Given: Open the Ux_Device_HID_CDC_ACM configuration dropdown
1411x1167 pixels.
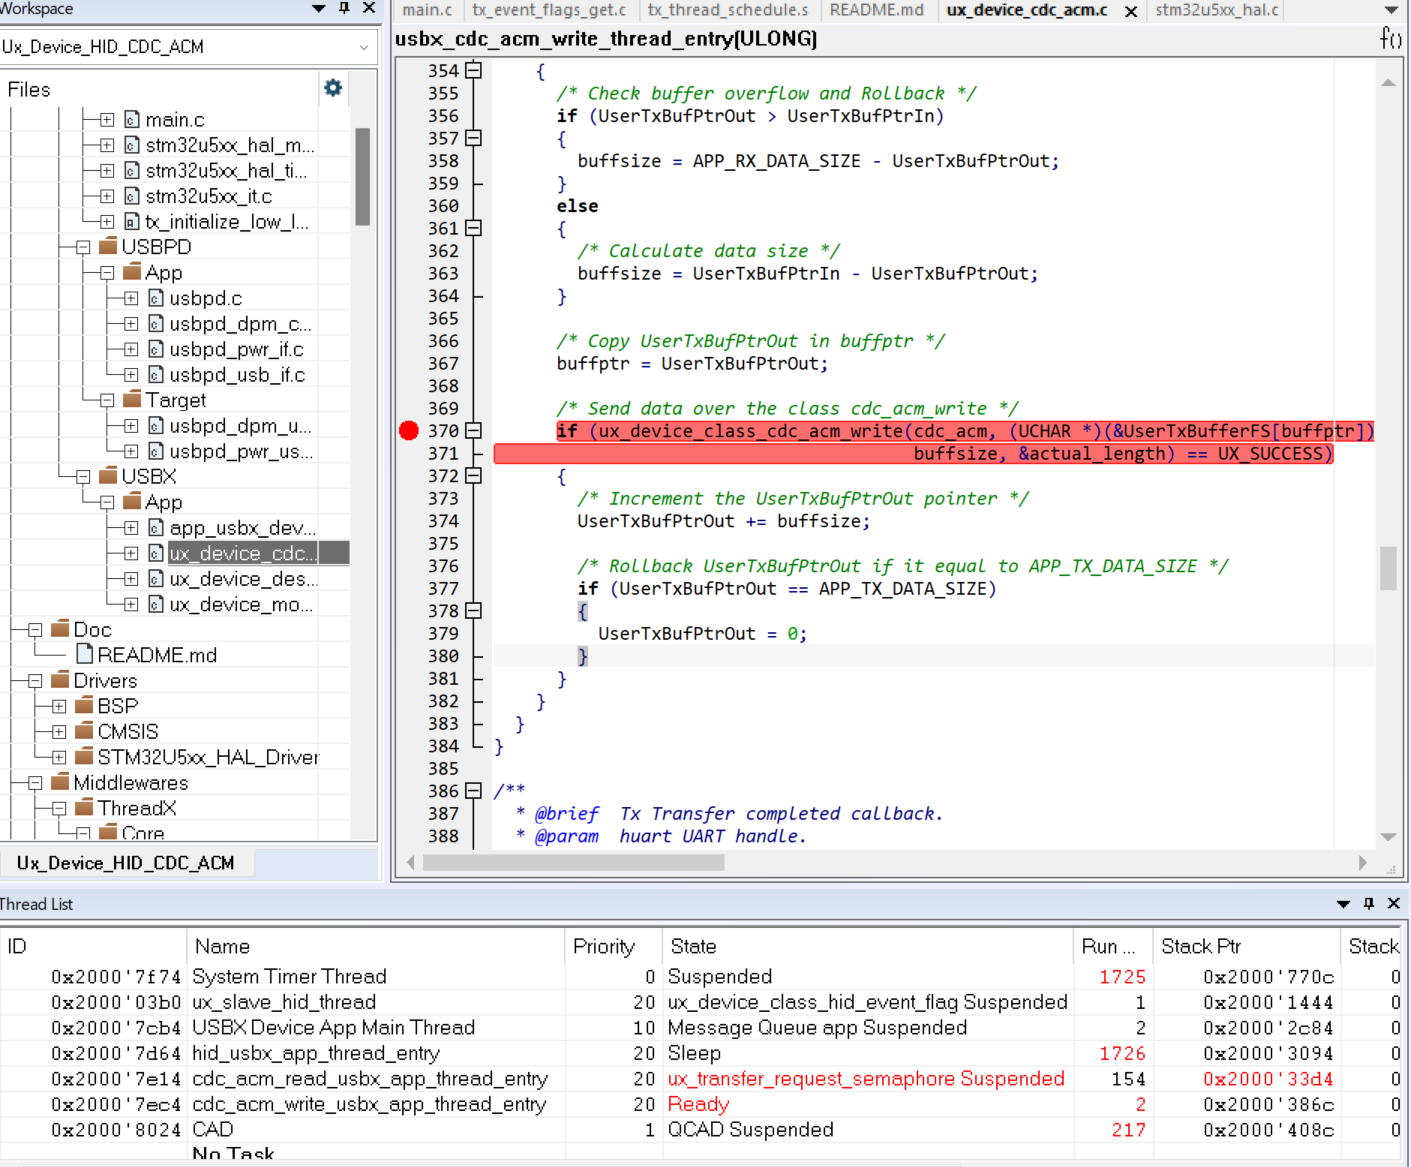Looking at the screenshot, I should [363, 46].
